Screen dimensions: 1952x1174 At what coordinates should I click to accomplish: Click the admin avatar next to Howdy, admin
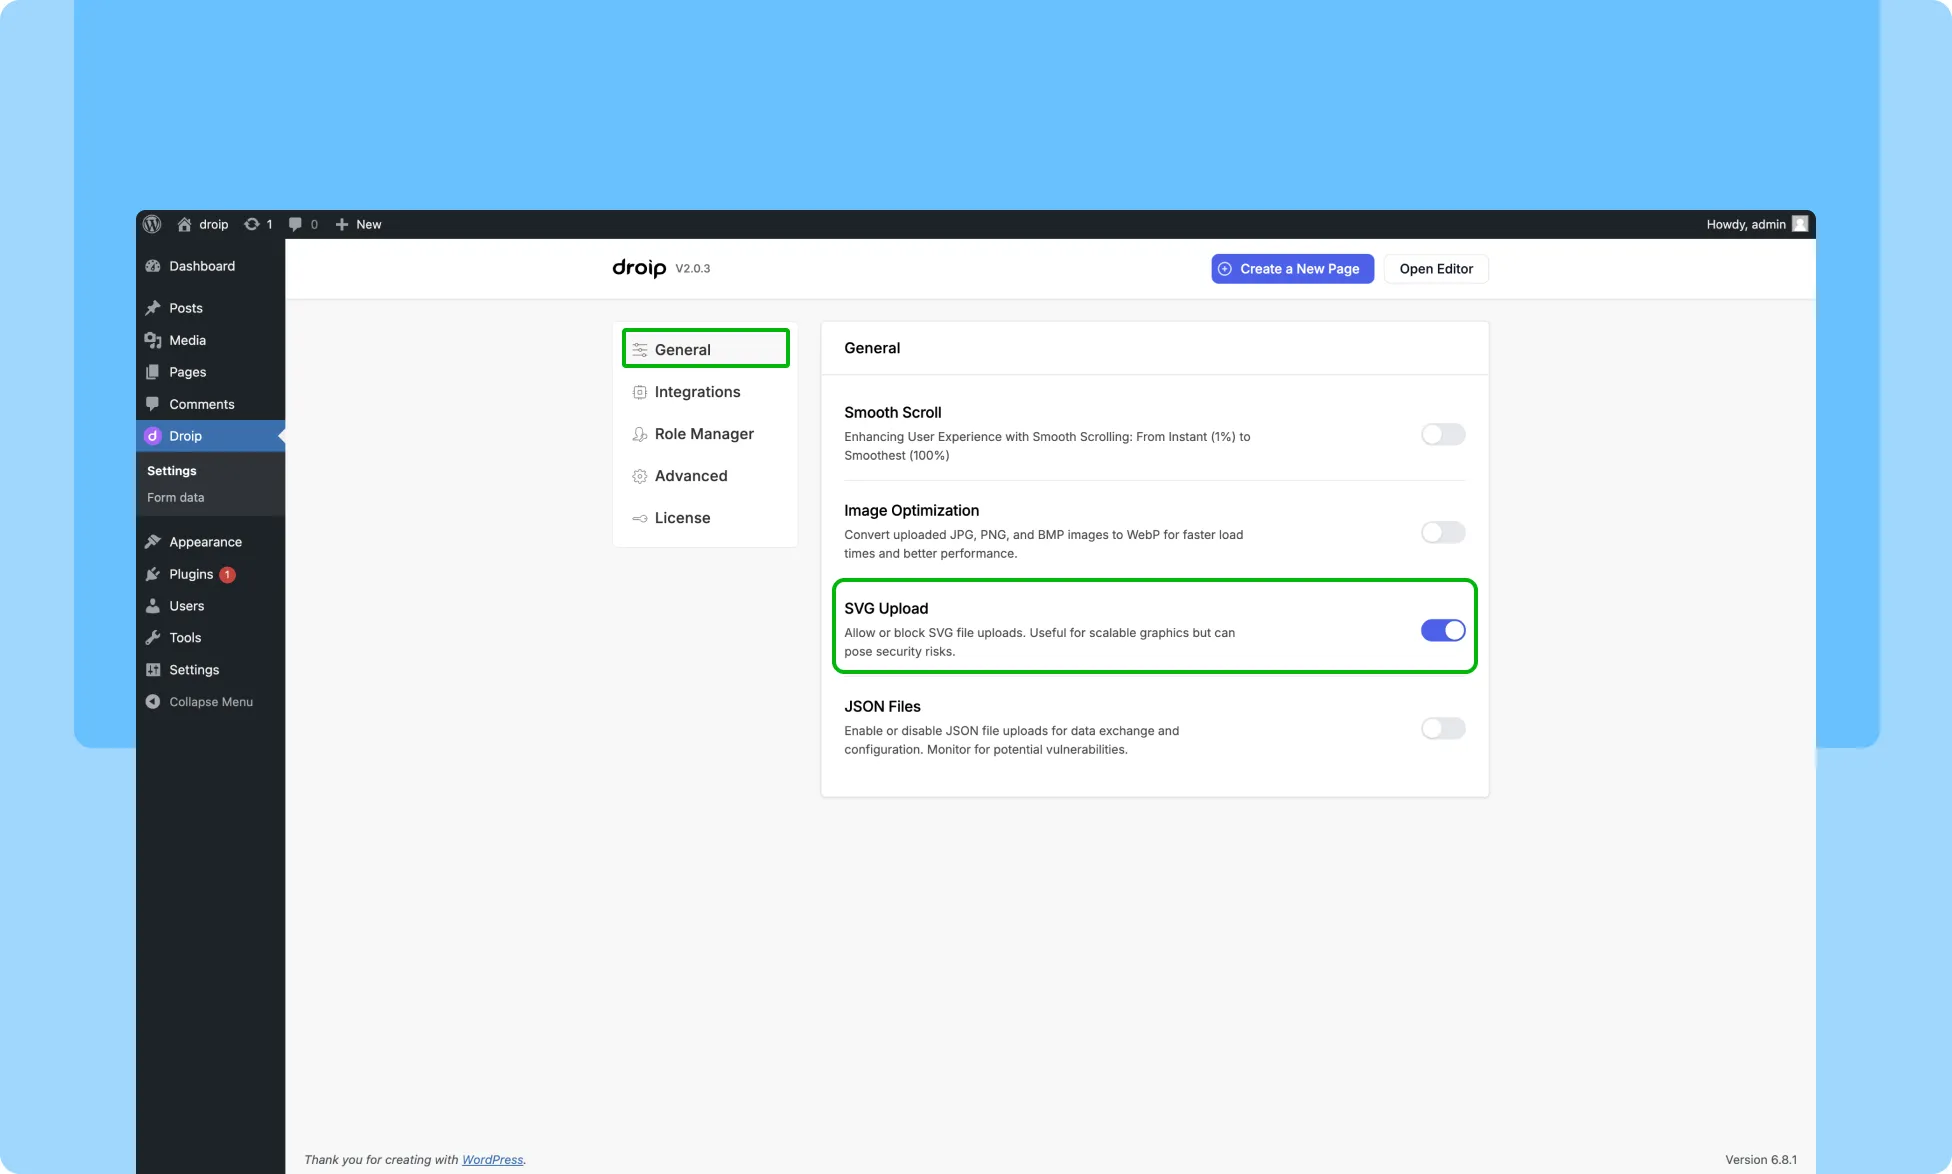[1800, 224]
